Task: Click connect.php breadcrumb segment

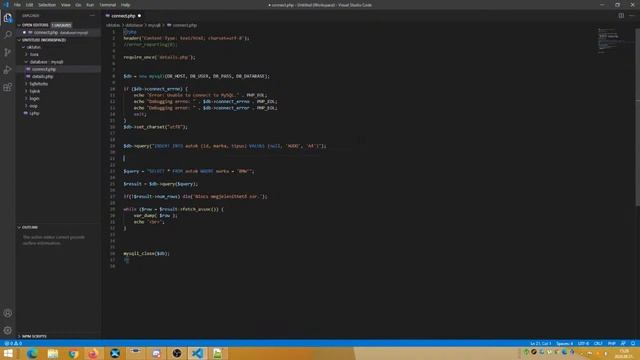Action: click(182, 25)
